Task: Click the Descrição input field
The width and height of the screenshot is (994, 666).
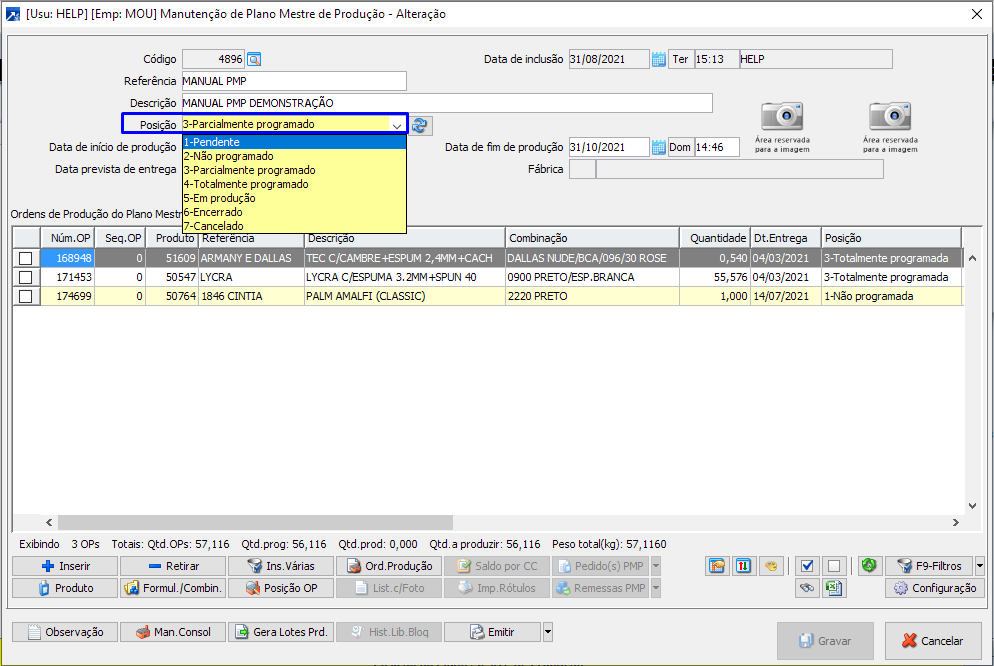Action: coord(447,103)
